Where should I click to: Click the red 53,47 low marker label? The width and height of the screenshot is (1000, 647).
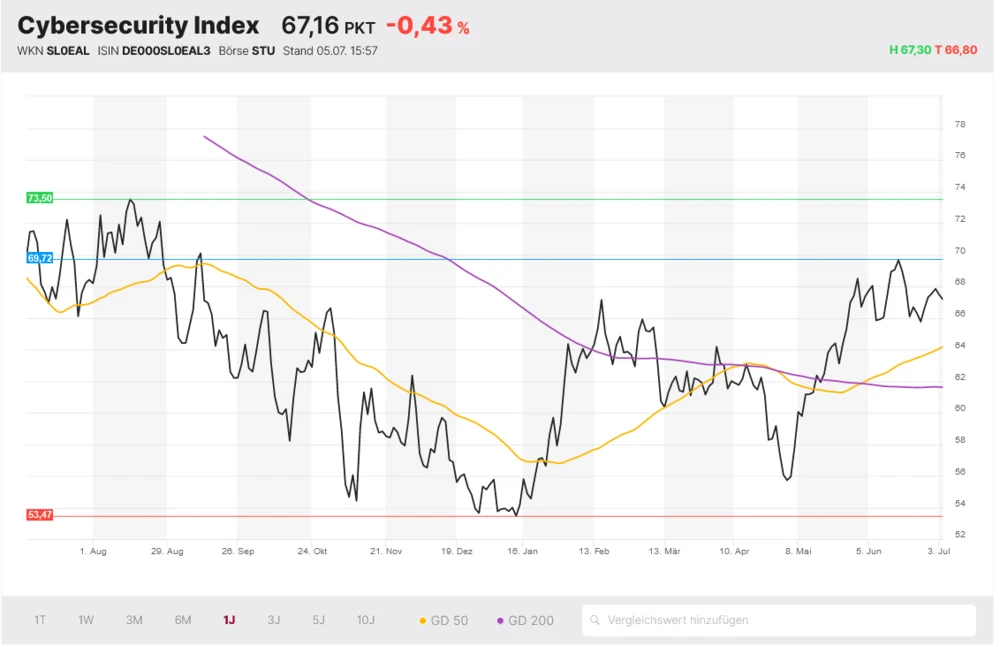coord(39,514)
